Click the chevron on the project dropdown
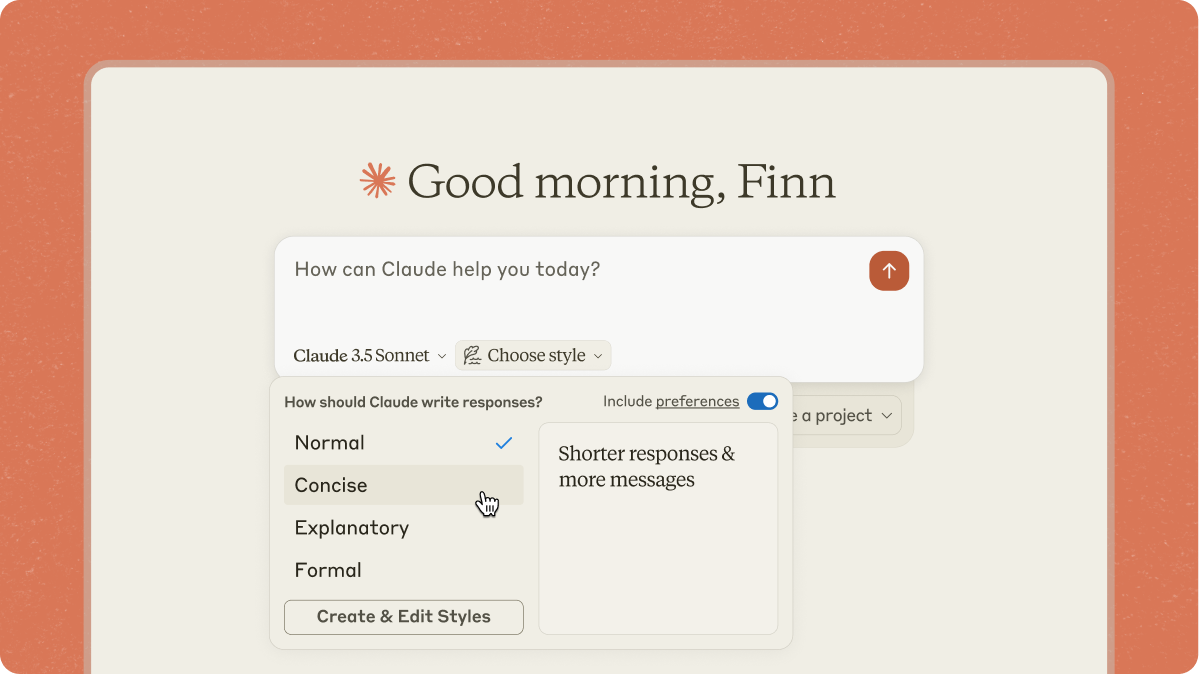The height and width of the screenshot is (674, 1199). pos(886,416)
